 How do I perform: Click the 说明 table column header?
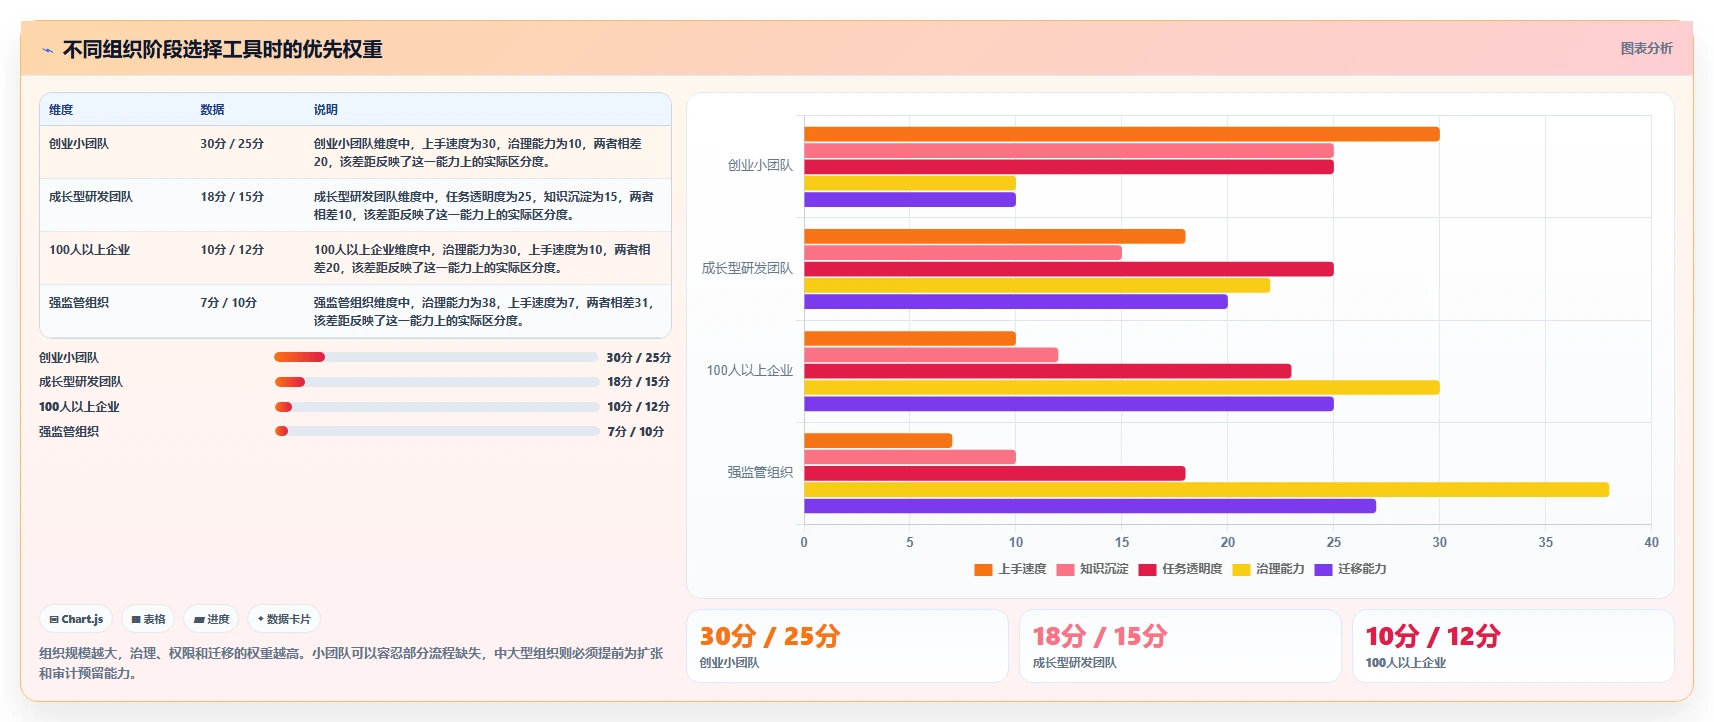(326, 110)
